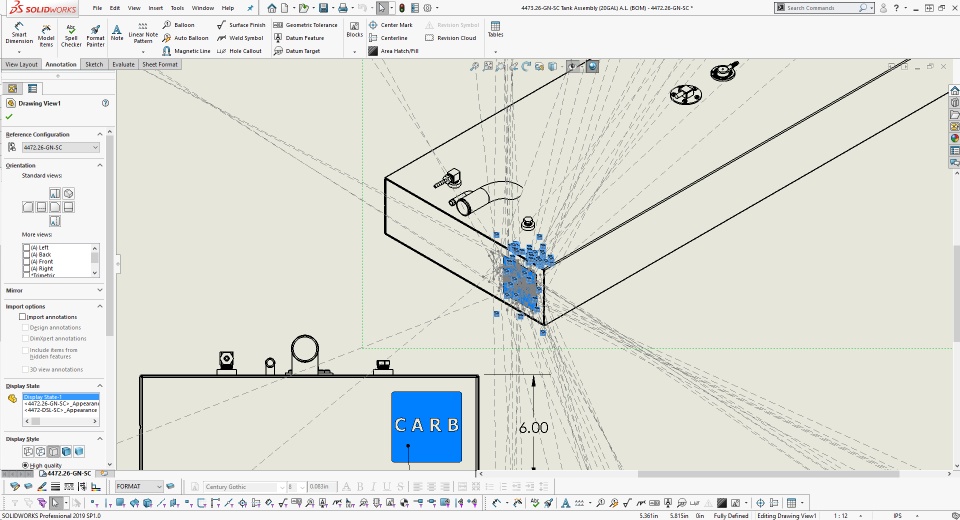Open the Model Items tool

(46, 36)
